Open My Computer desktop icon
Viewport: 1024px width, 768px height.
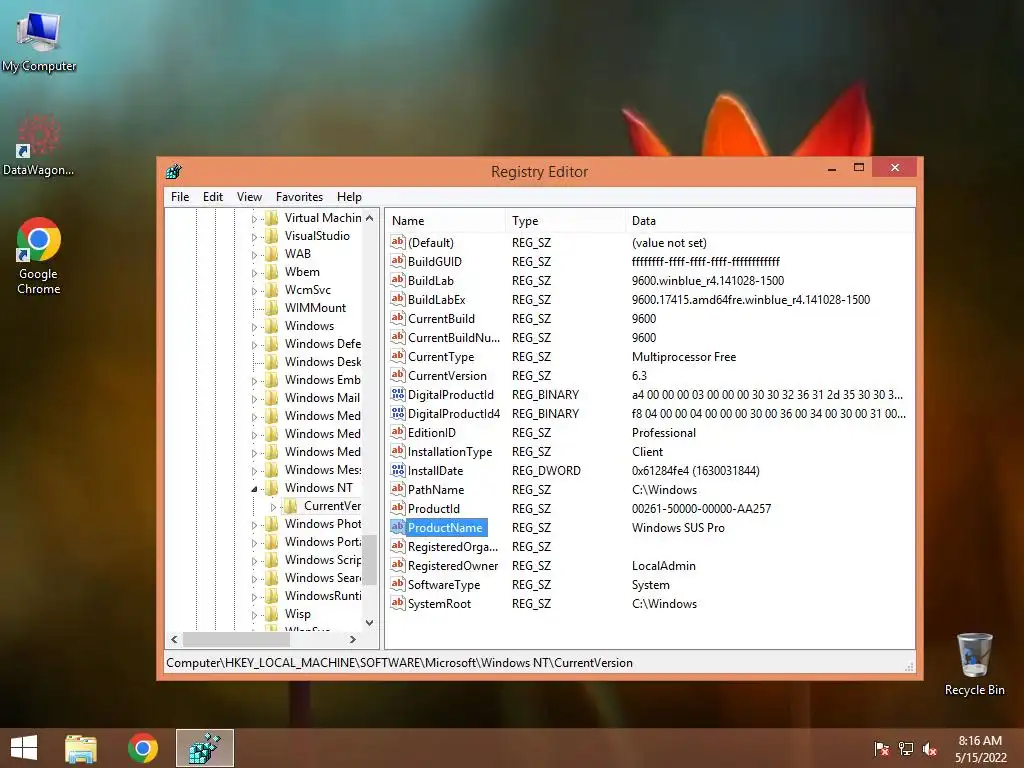(39, 41)
